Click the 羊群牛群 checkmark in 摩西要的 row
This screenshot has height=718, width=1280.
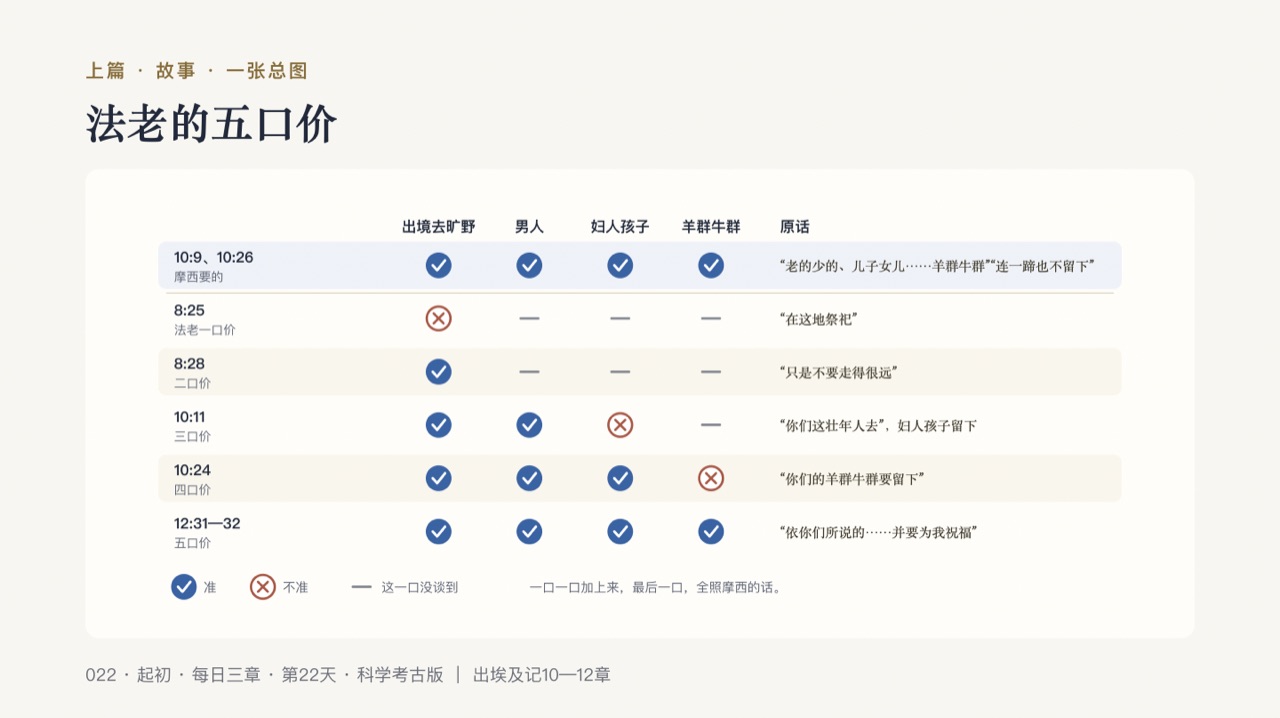(711, 265)
